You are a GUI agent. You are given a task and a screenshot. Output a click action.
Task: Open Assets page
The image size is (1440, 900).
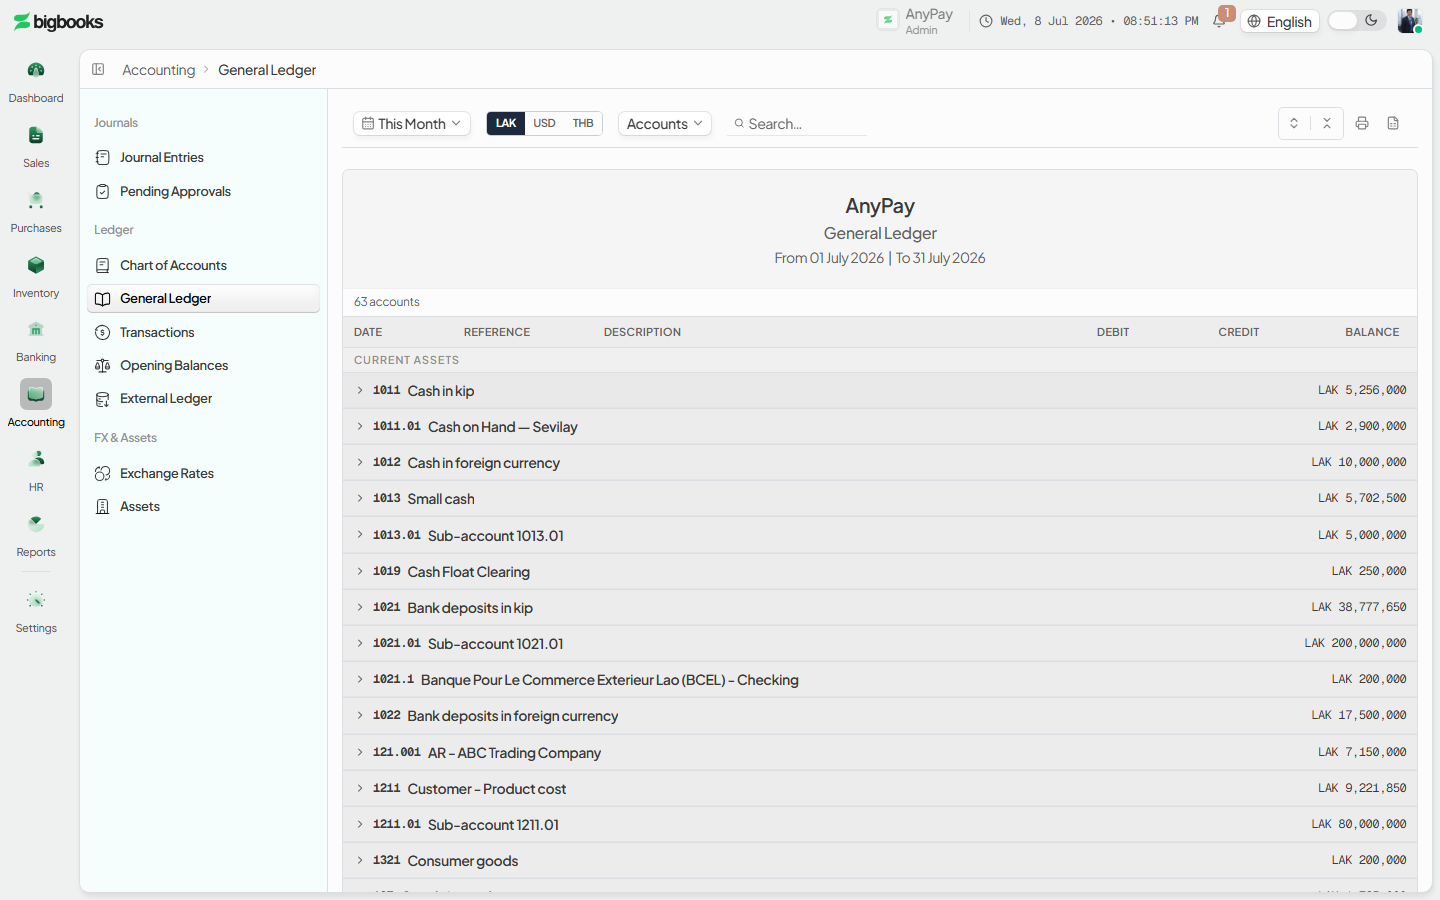pos(204,506)
